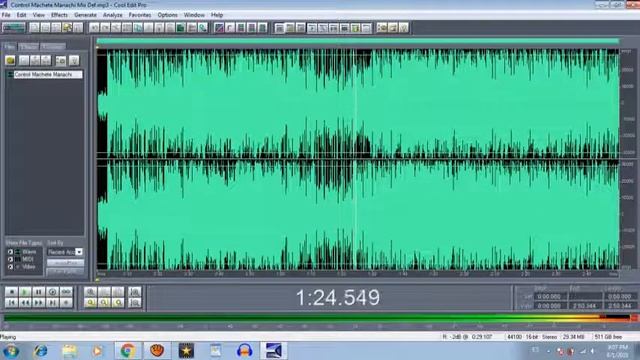Click the Rewind transport button
The width and height of the screenshot is (640, 360).
[25, 303]
